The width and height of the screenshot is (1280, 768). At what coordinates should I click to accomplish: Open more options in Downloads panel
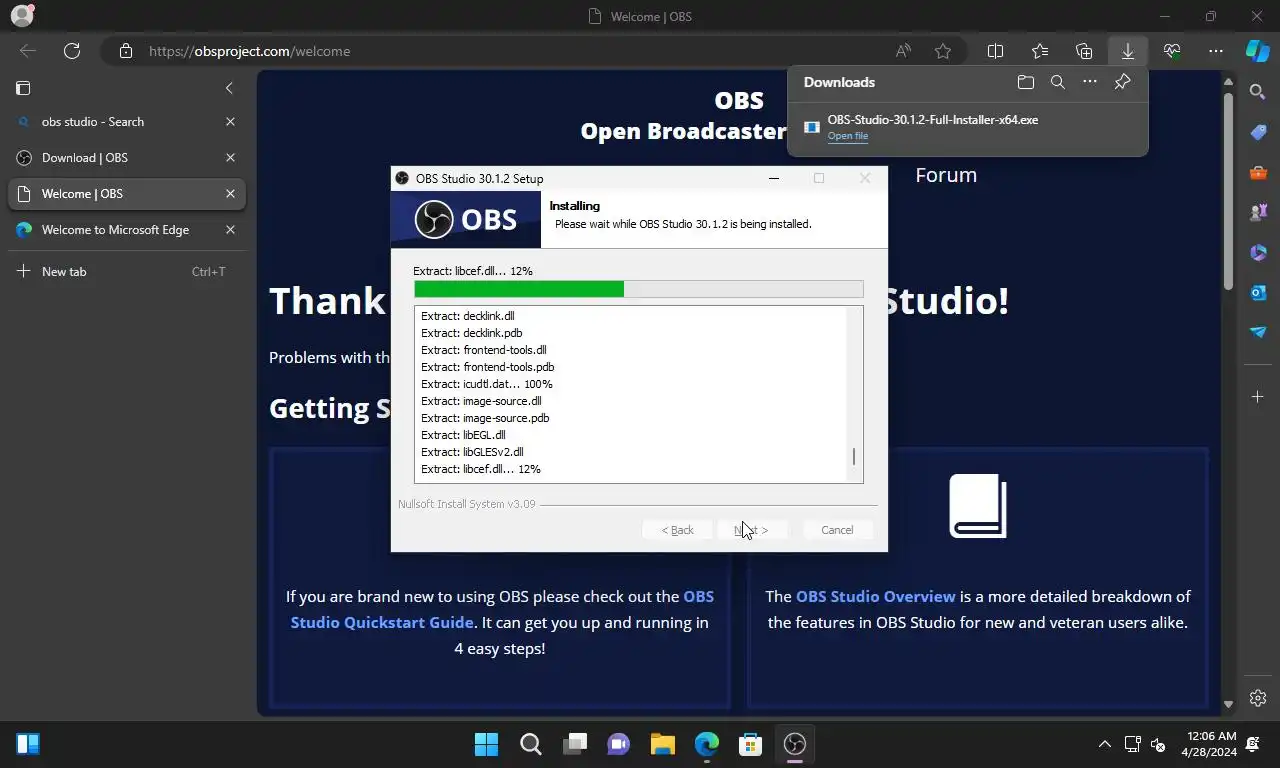[x=1090, y=82]
